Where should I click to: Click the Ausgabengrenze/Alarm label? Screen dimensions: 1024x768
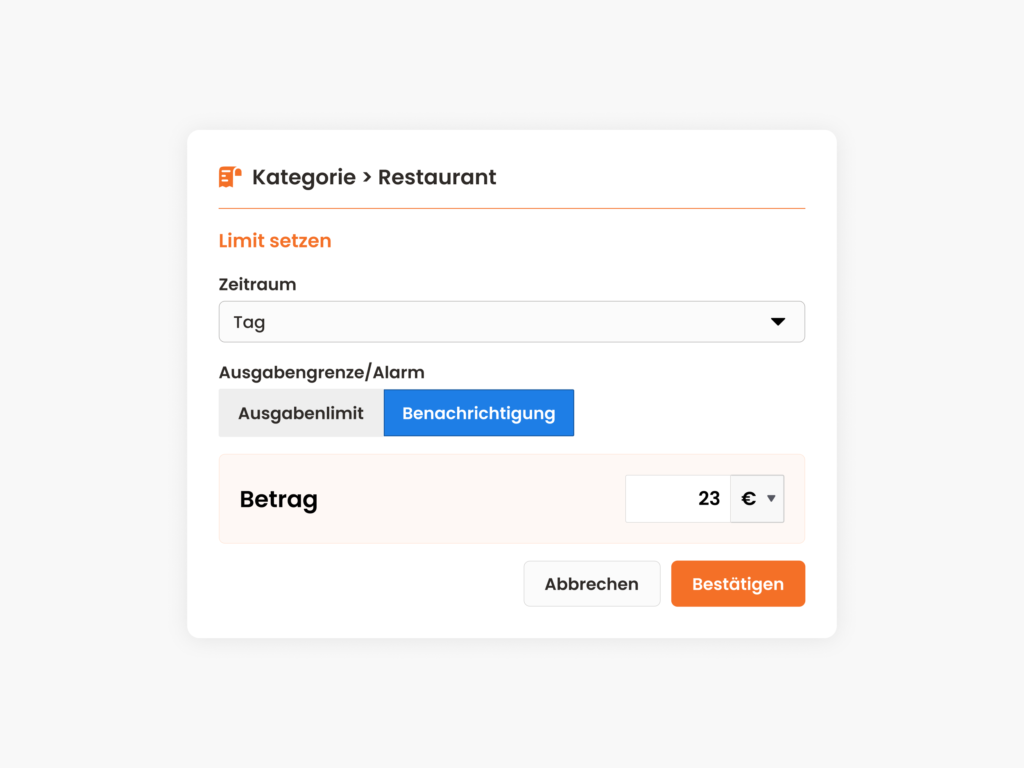click(x=321, y=372)
